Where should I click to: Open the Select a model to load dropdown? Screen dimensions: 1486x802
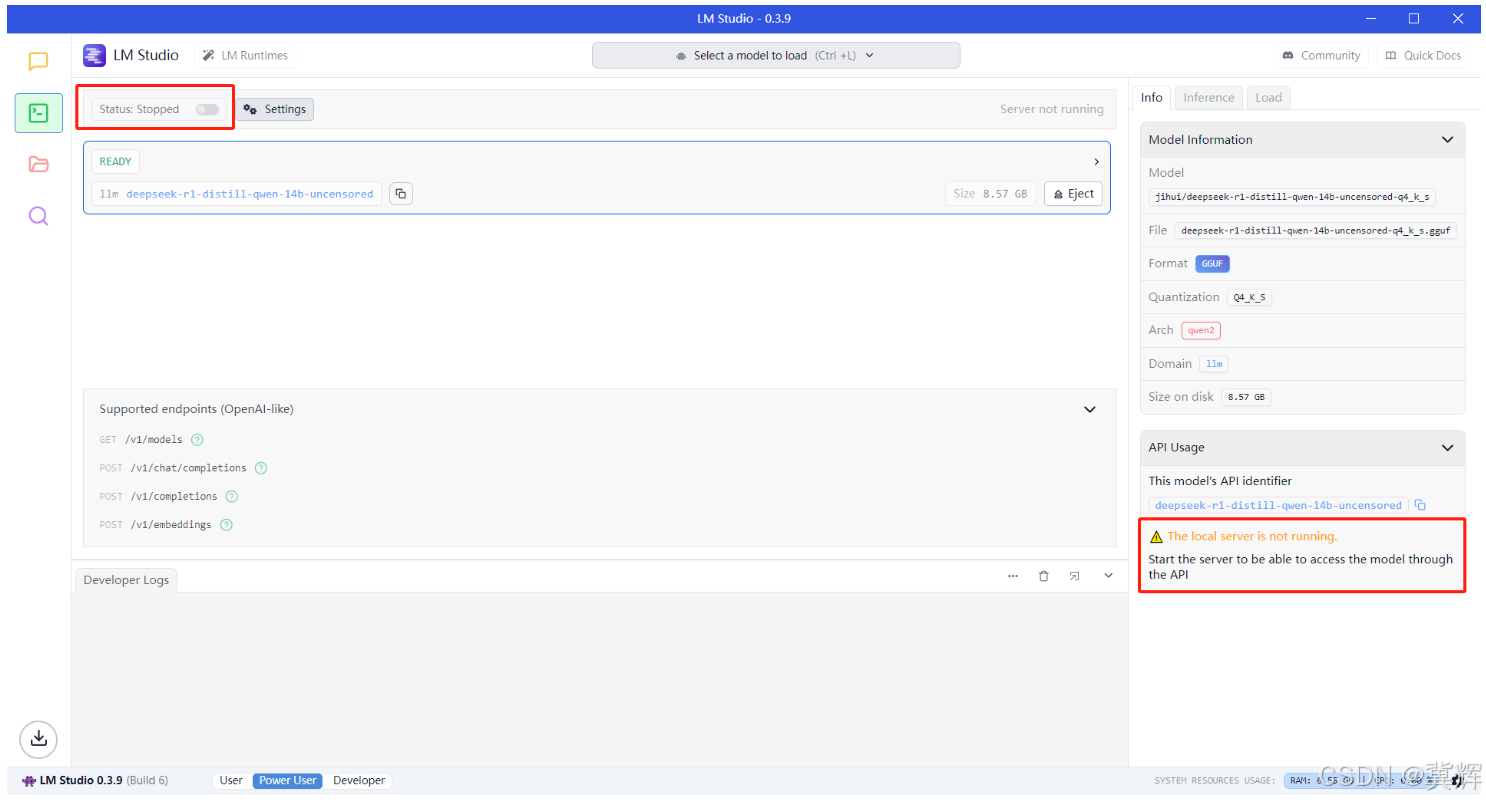click(776, 56)
